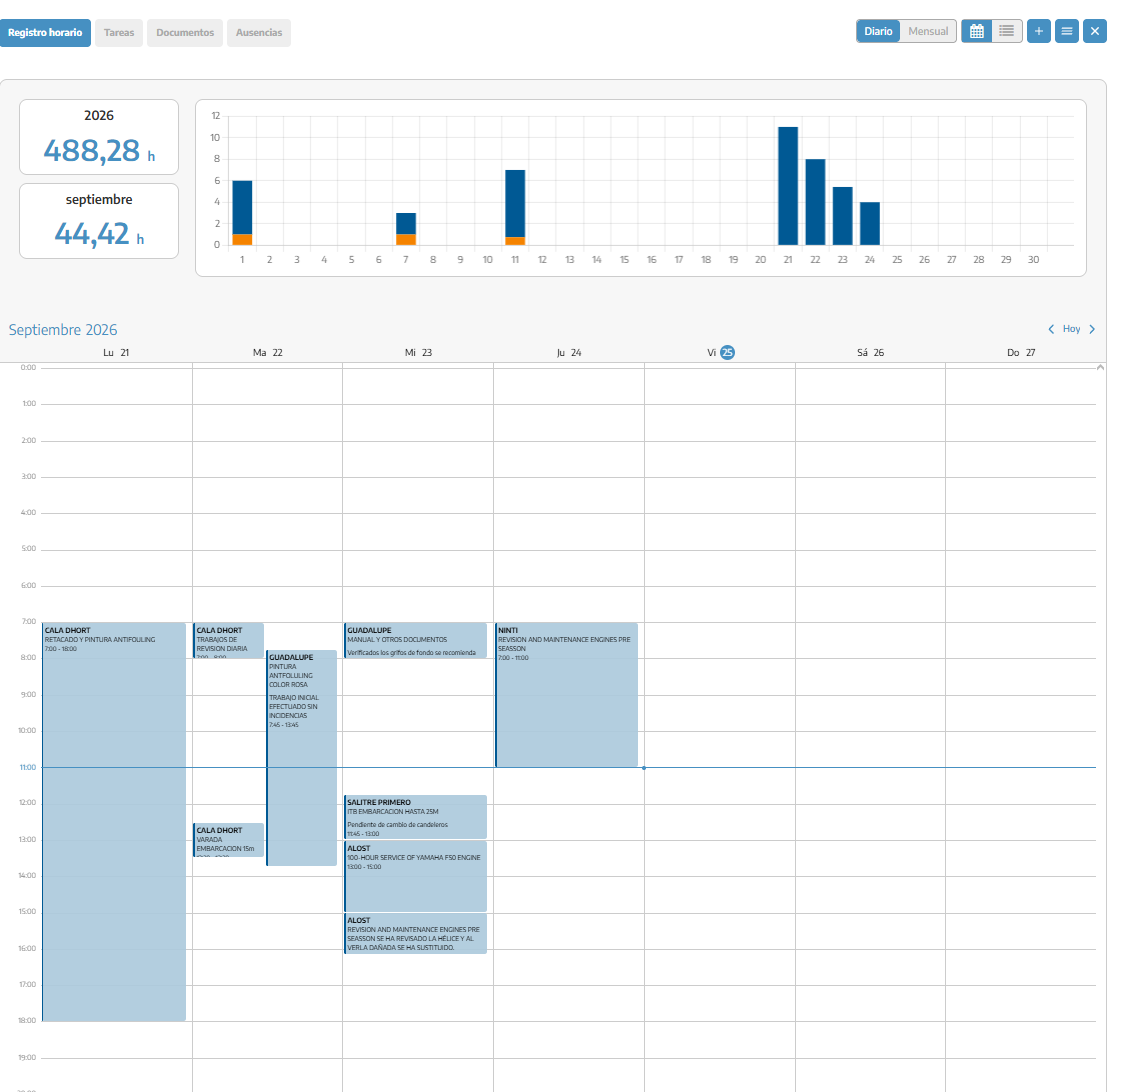Image resolution: width=1130 pixels, height=1092 pixels.
Task: Switch to calendar grid view icon
Action: click(976, 31)
